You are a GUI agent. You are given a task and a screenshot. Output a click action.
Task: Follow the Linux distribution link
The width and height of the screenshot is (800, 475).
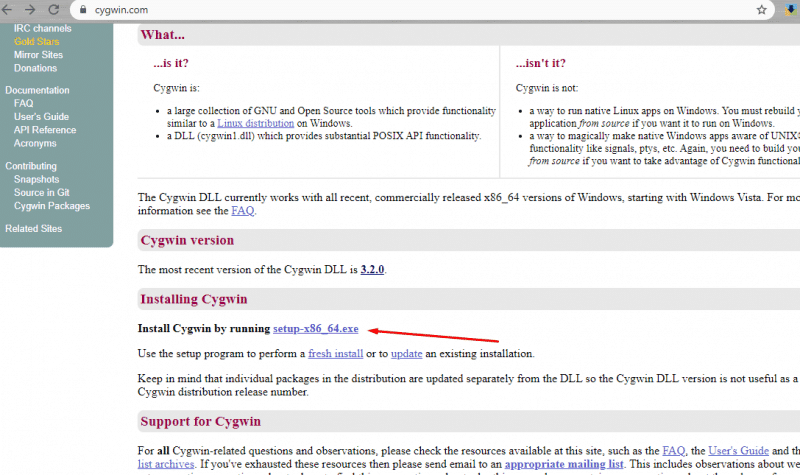click(256, 123)
